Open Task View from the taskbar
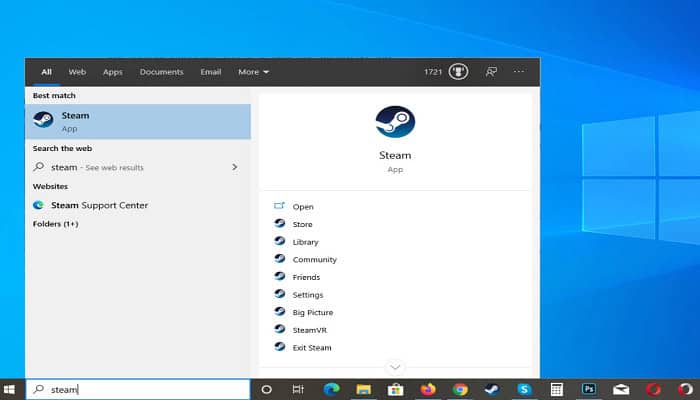Screen dimensions: 700x400 [298, 389]
